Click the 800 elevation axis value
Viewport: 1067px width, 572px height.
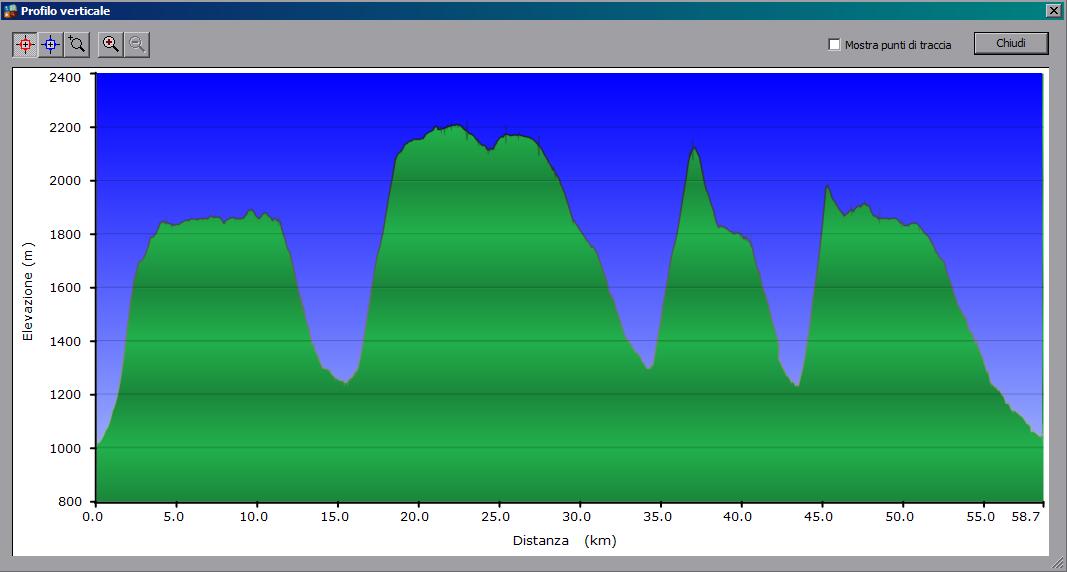tap(69, 501)
